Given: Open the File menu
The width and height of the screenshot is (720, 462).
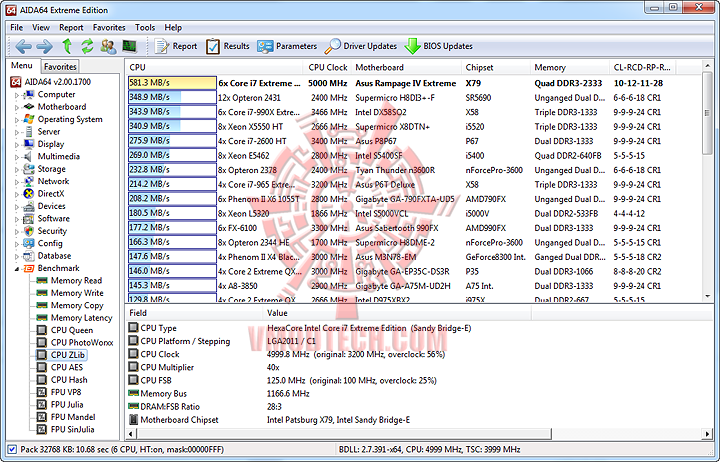Looking at the screenshot, I should 17,28.
